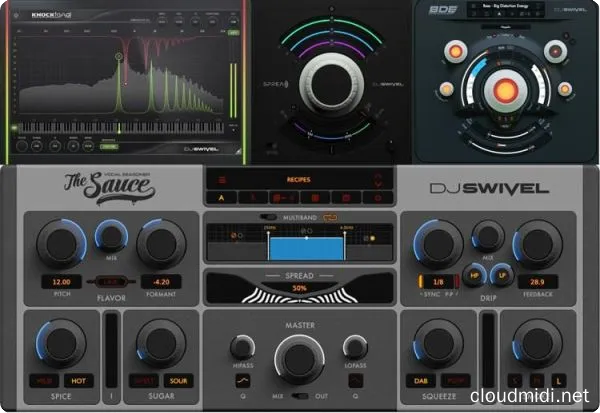Click the LOPASS filter curve shape icon
This screenshot has width=600, height=413.
coord(355,381)
